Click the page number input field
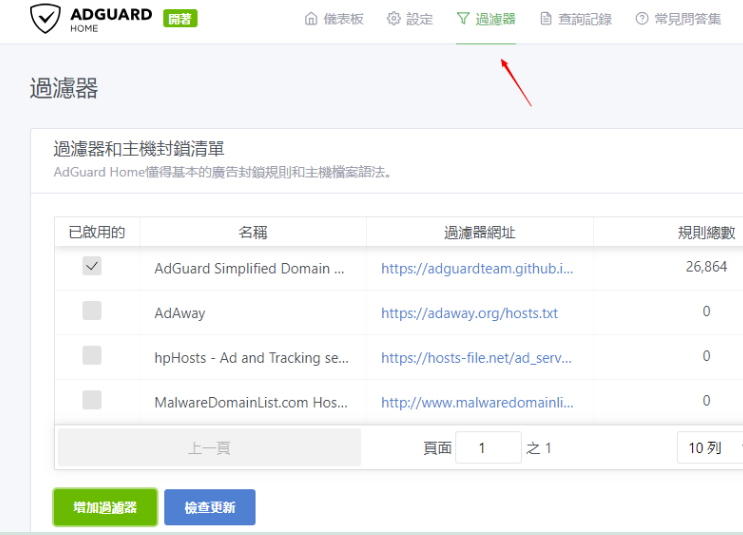 click(489, 448)
